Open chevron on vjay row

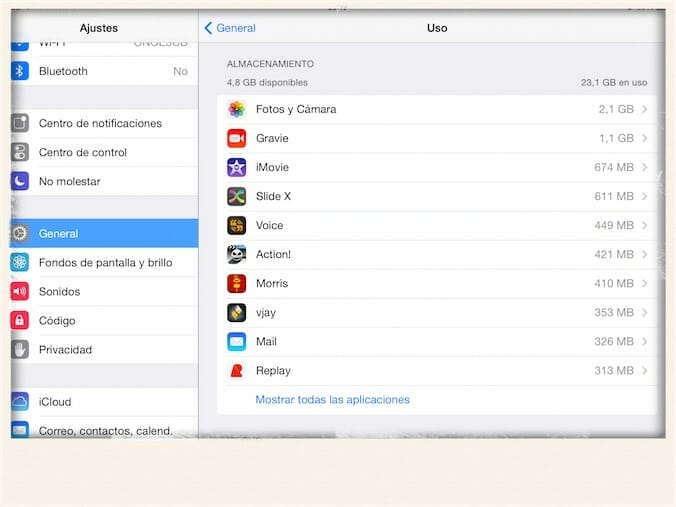click(645, 313)
